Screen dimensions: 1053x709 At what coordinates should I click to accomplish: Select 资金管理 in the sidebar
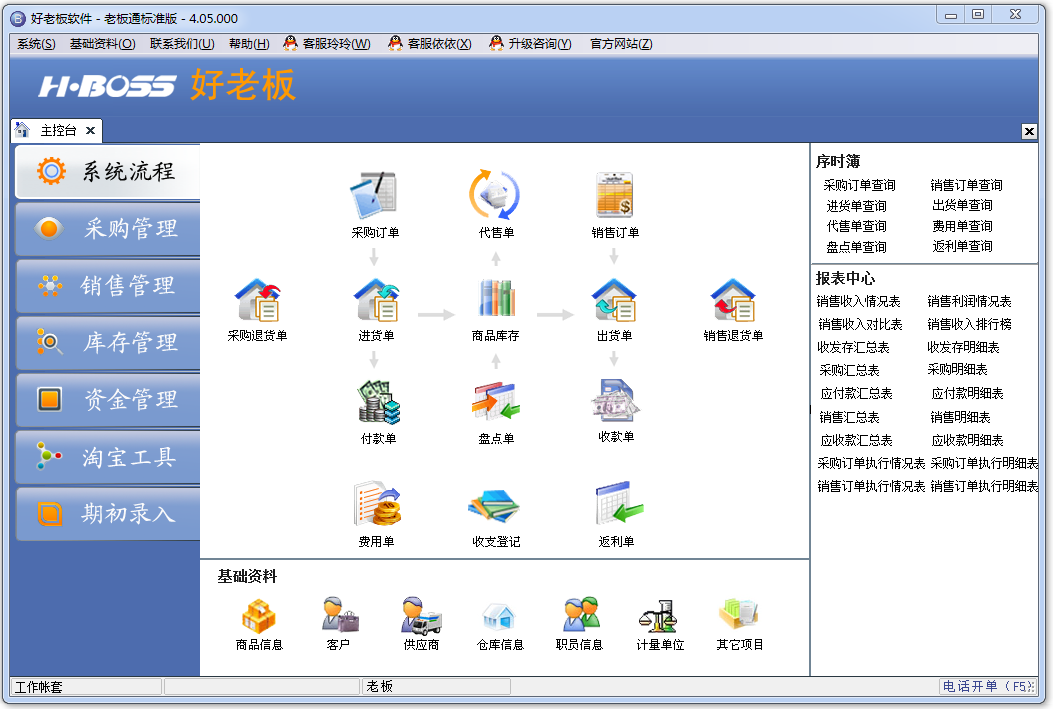(107, 400)
